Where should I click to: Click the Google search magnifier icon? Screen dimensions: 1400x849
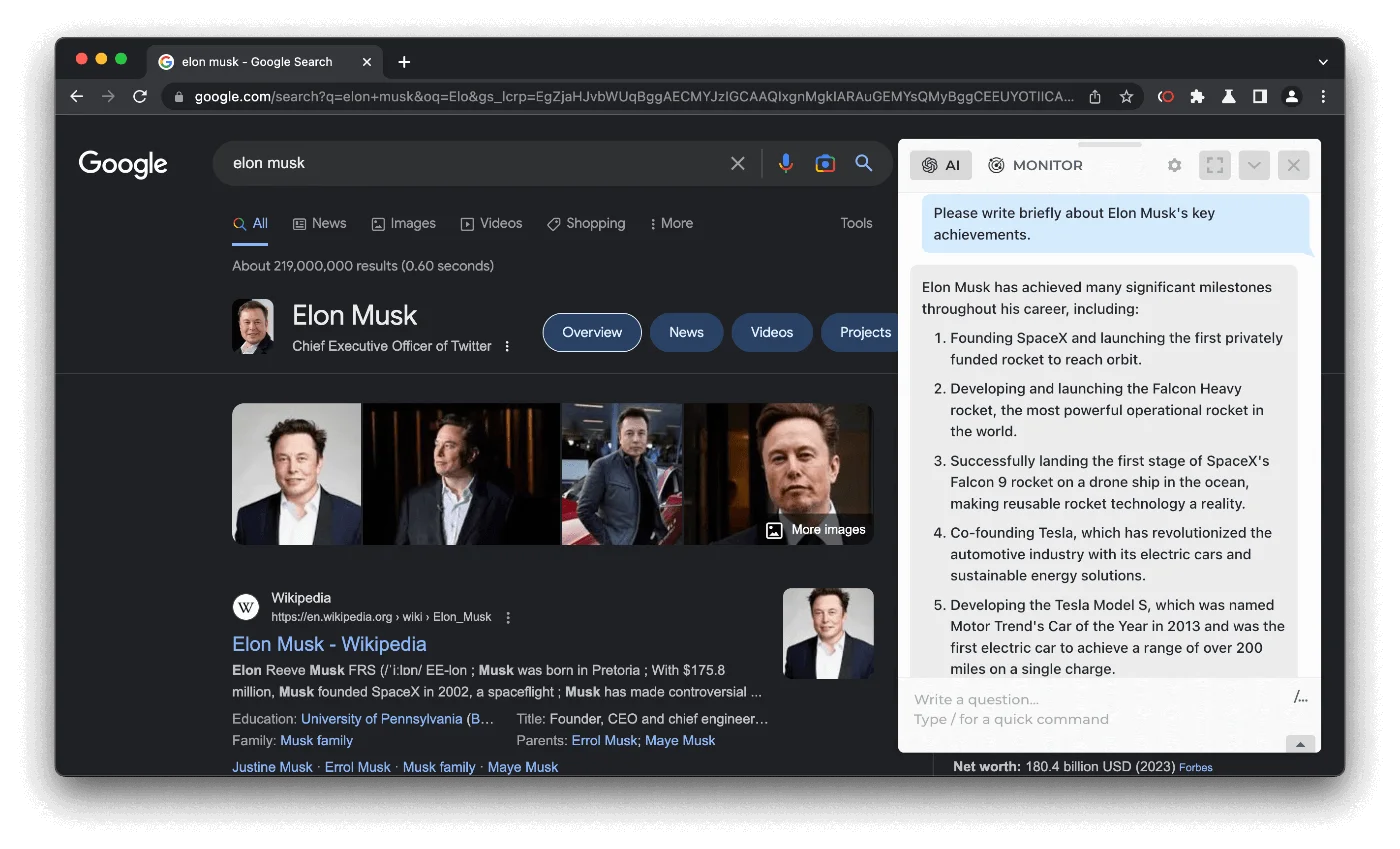(864, 163)
